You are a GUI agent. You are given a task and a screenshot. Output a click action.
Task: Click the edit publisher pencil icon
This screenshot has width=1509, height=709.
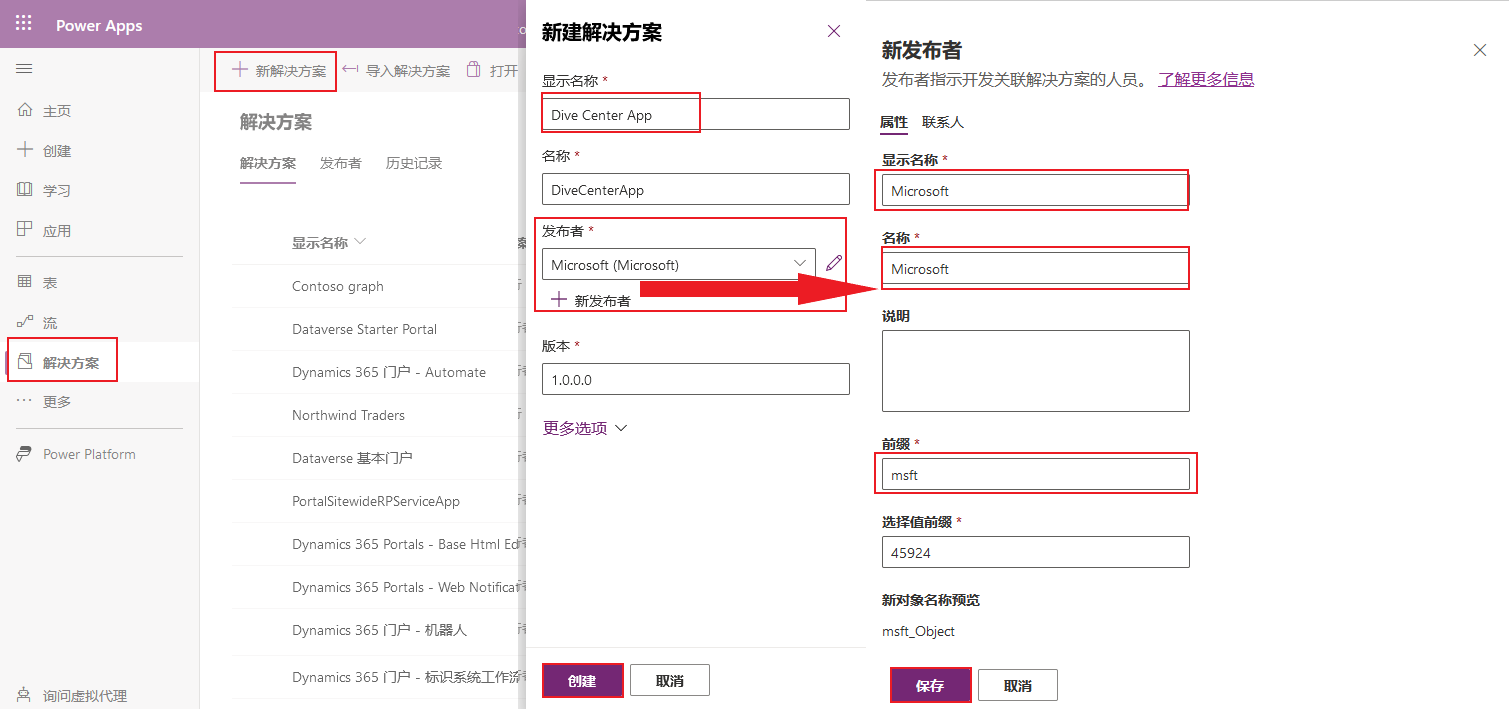coord(834,263)
